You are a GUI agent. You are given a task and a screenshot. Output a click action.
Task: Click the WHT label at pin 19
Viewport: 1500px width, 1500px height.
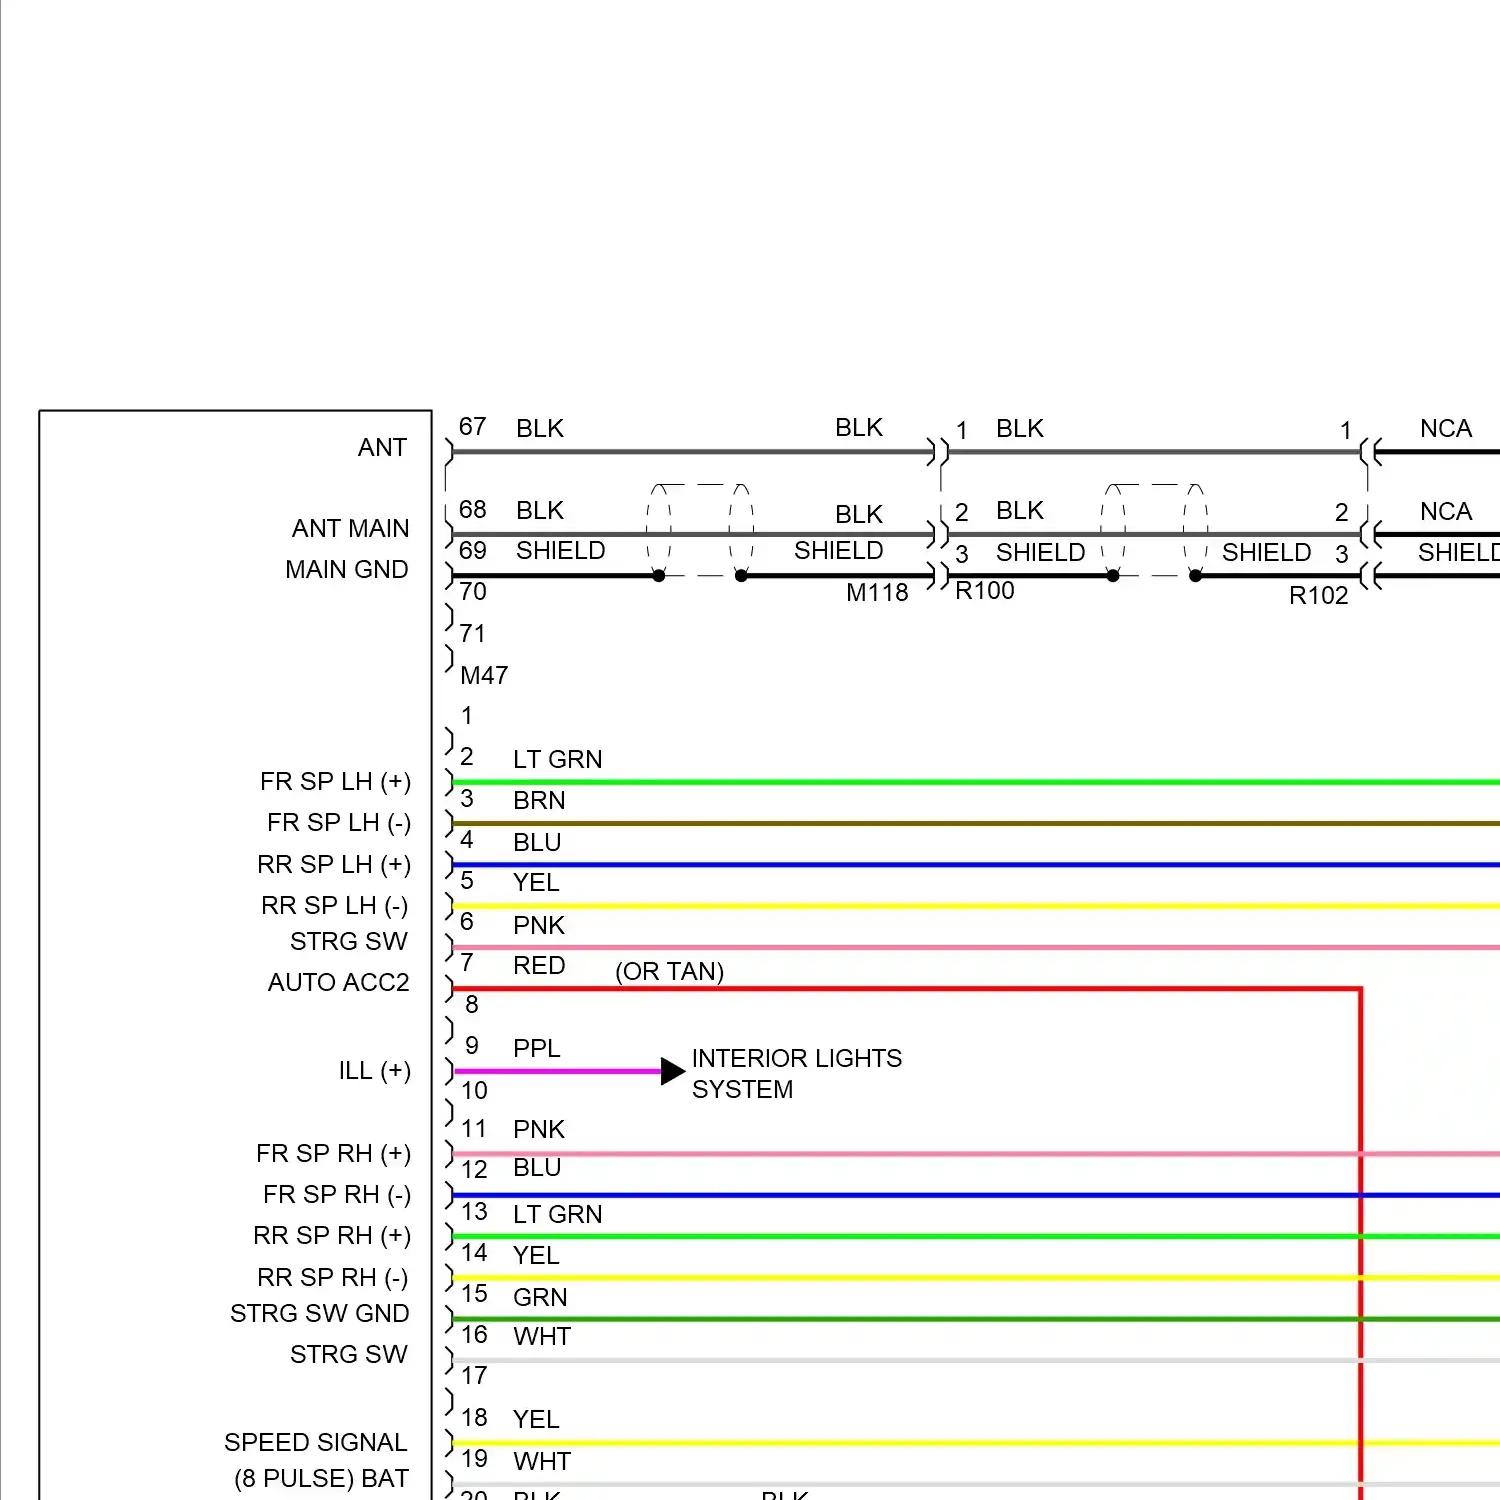click(x=542, y=1461)
